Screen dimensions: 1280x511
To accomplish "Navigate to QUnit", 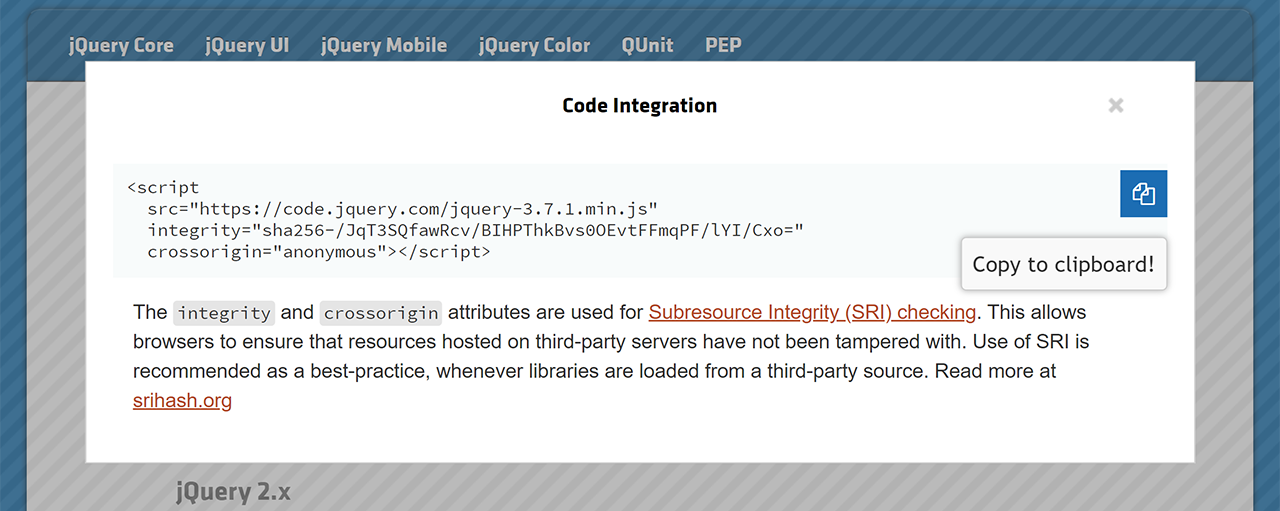I will coord(647,45).
